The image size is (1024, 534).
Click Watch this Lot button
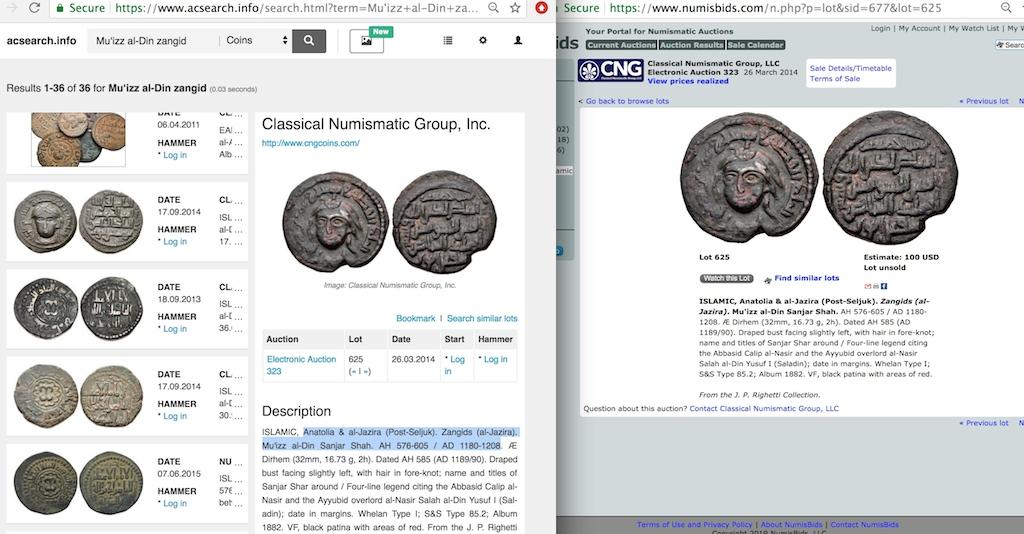726,278
